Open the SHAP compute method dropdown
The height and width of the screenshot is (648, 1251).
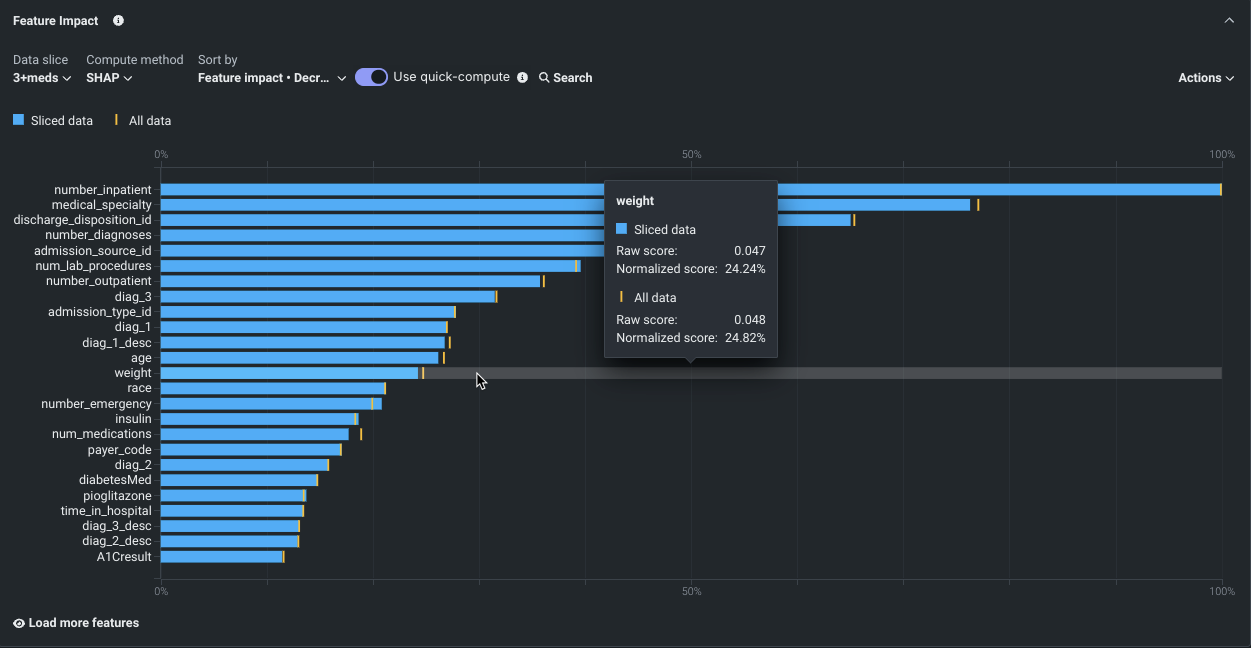(x=109, y=78)
